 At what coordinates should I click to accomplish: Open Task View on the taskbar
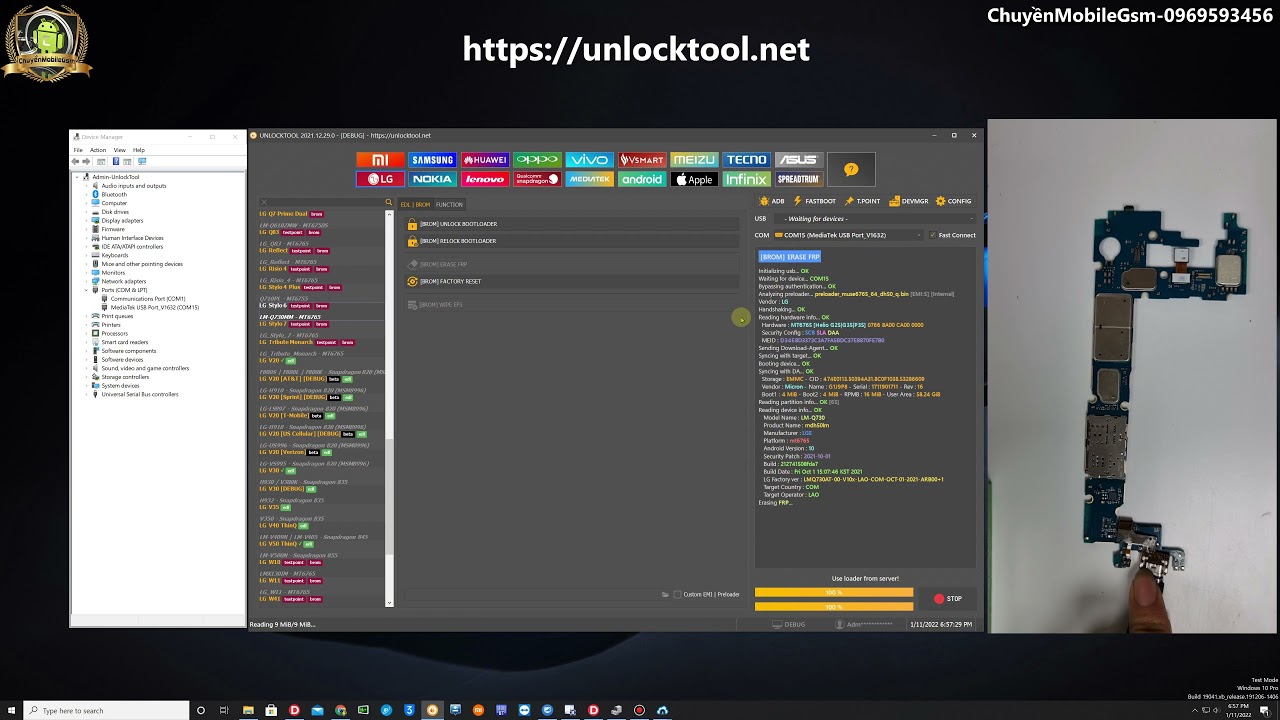tap(224, 710)
